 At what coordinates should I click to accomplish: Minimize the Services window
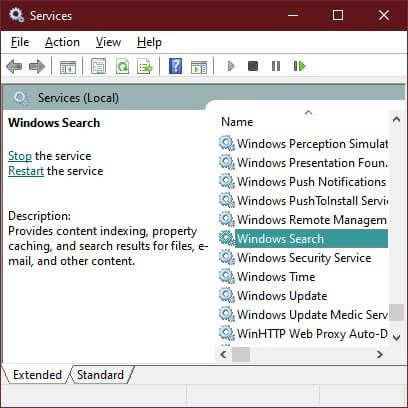click(293, 15)
